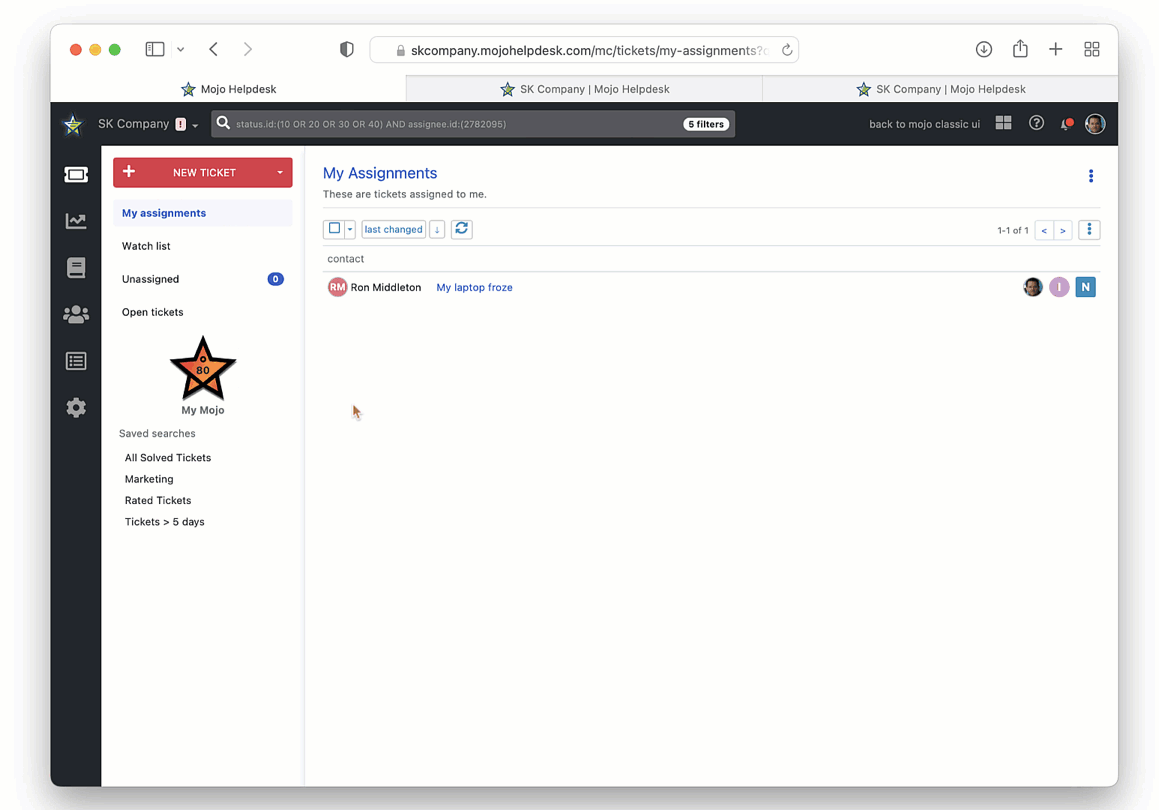
Task: Click the refresh ticket list icon
Action: click(461, 229)
